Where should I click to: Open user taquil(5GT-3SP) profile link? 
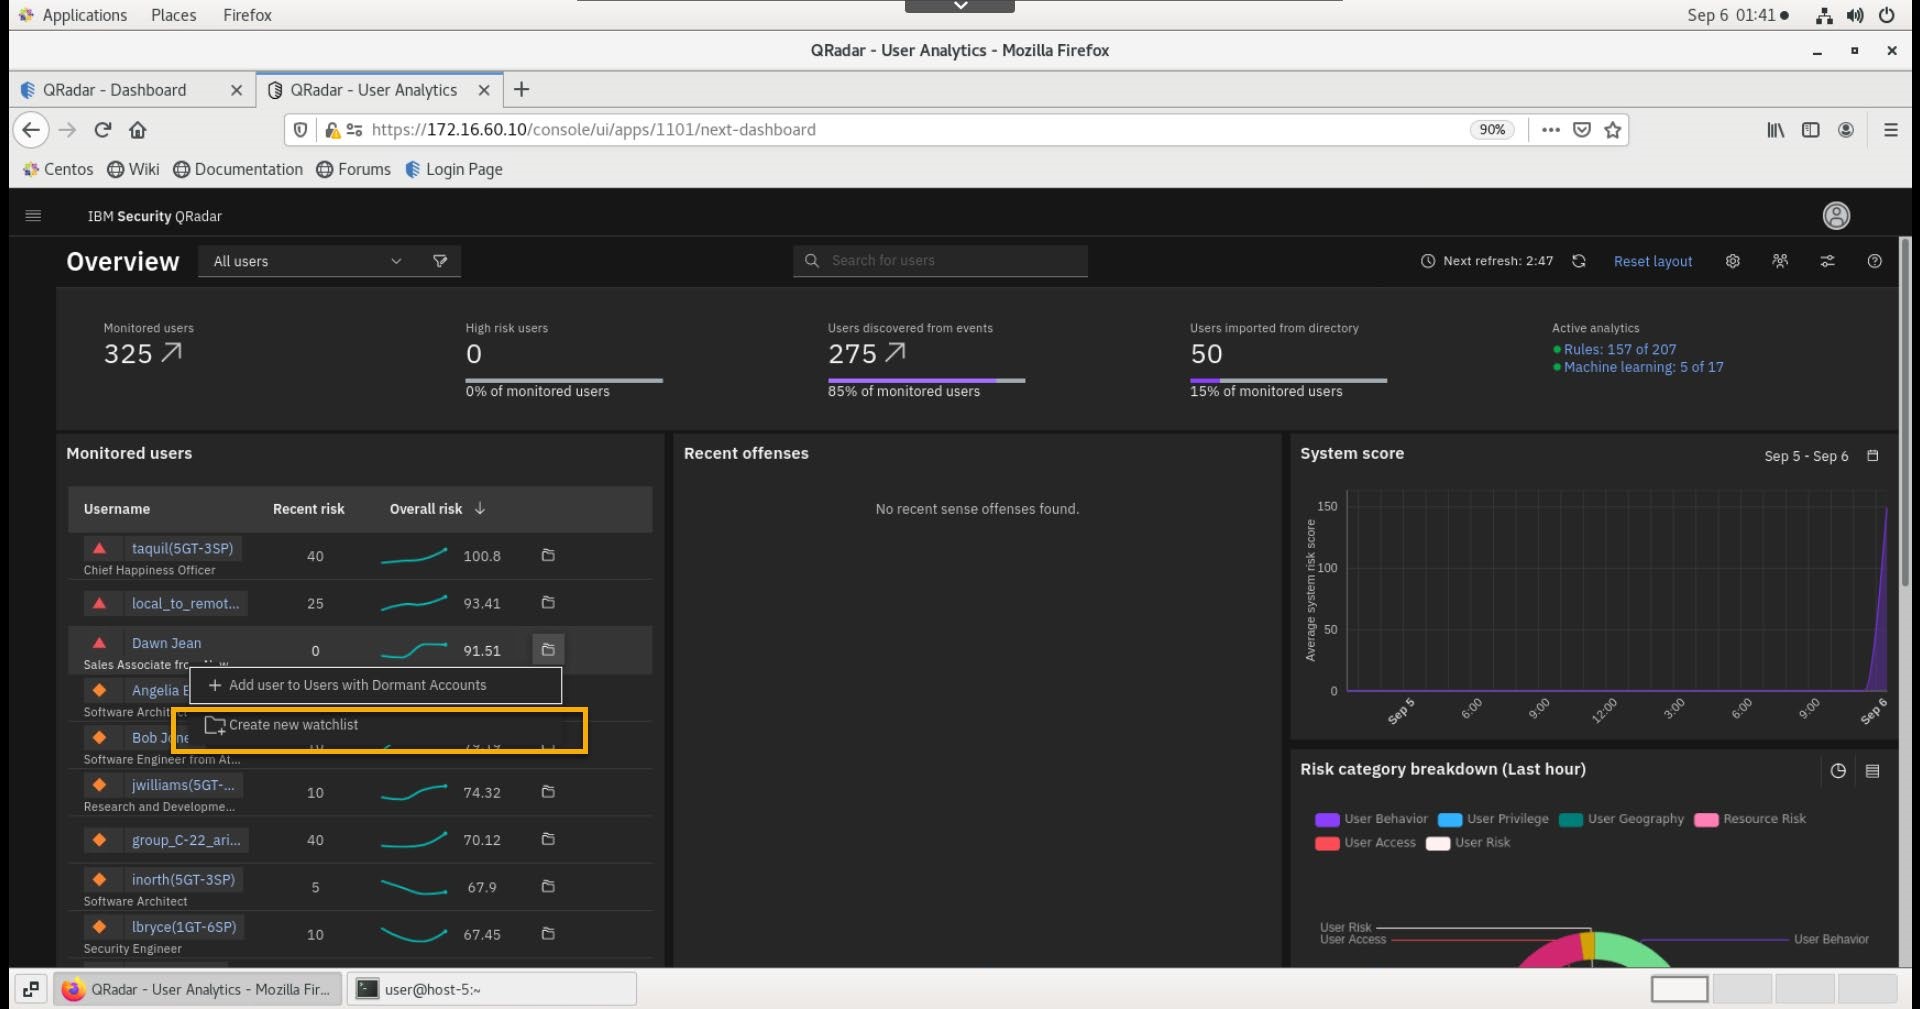coord(182,548)
